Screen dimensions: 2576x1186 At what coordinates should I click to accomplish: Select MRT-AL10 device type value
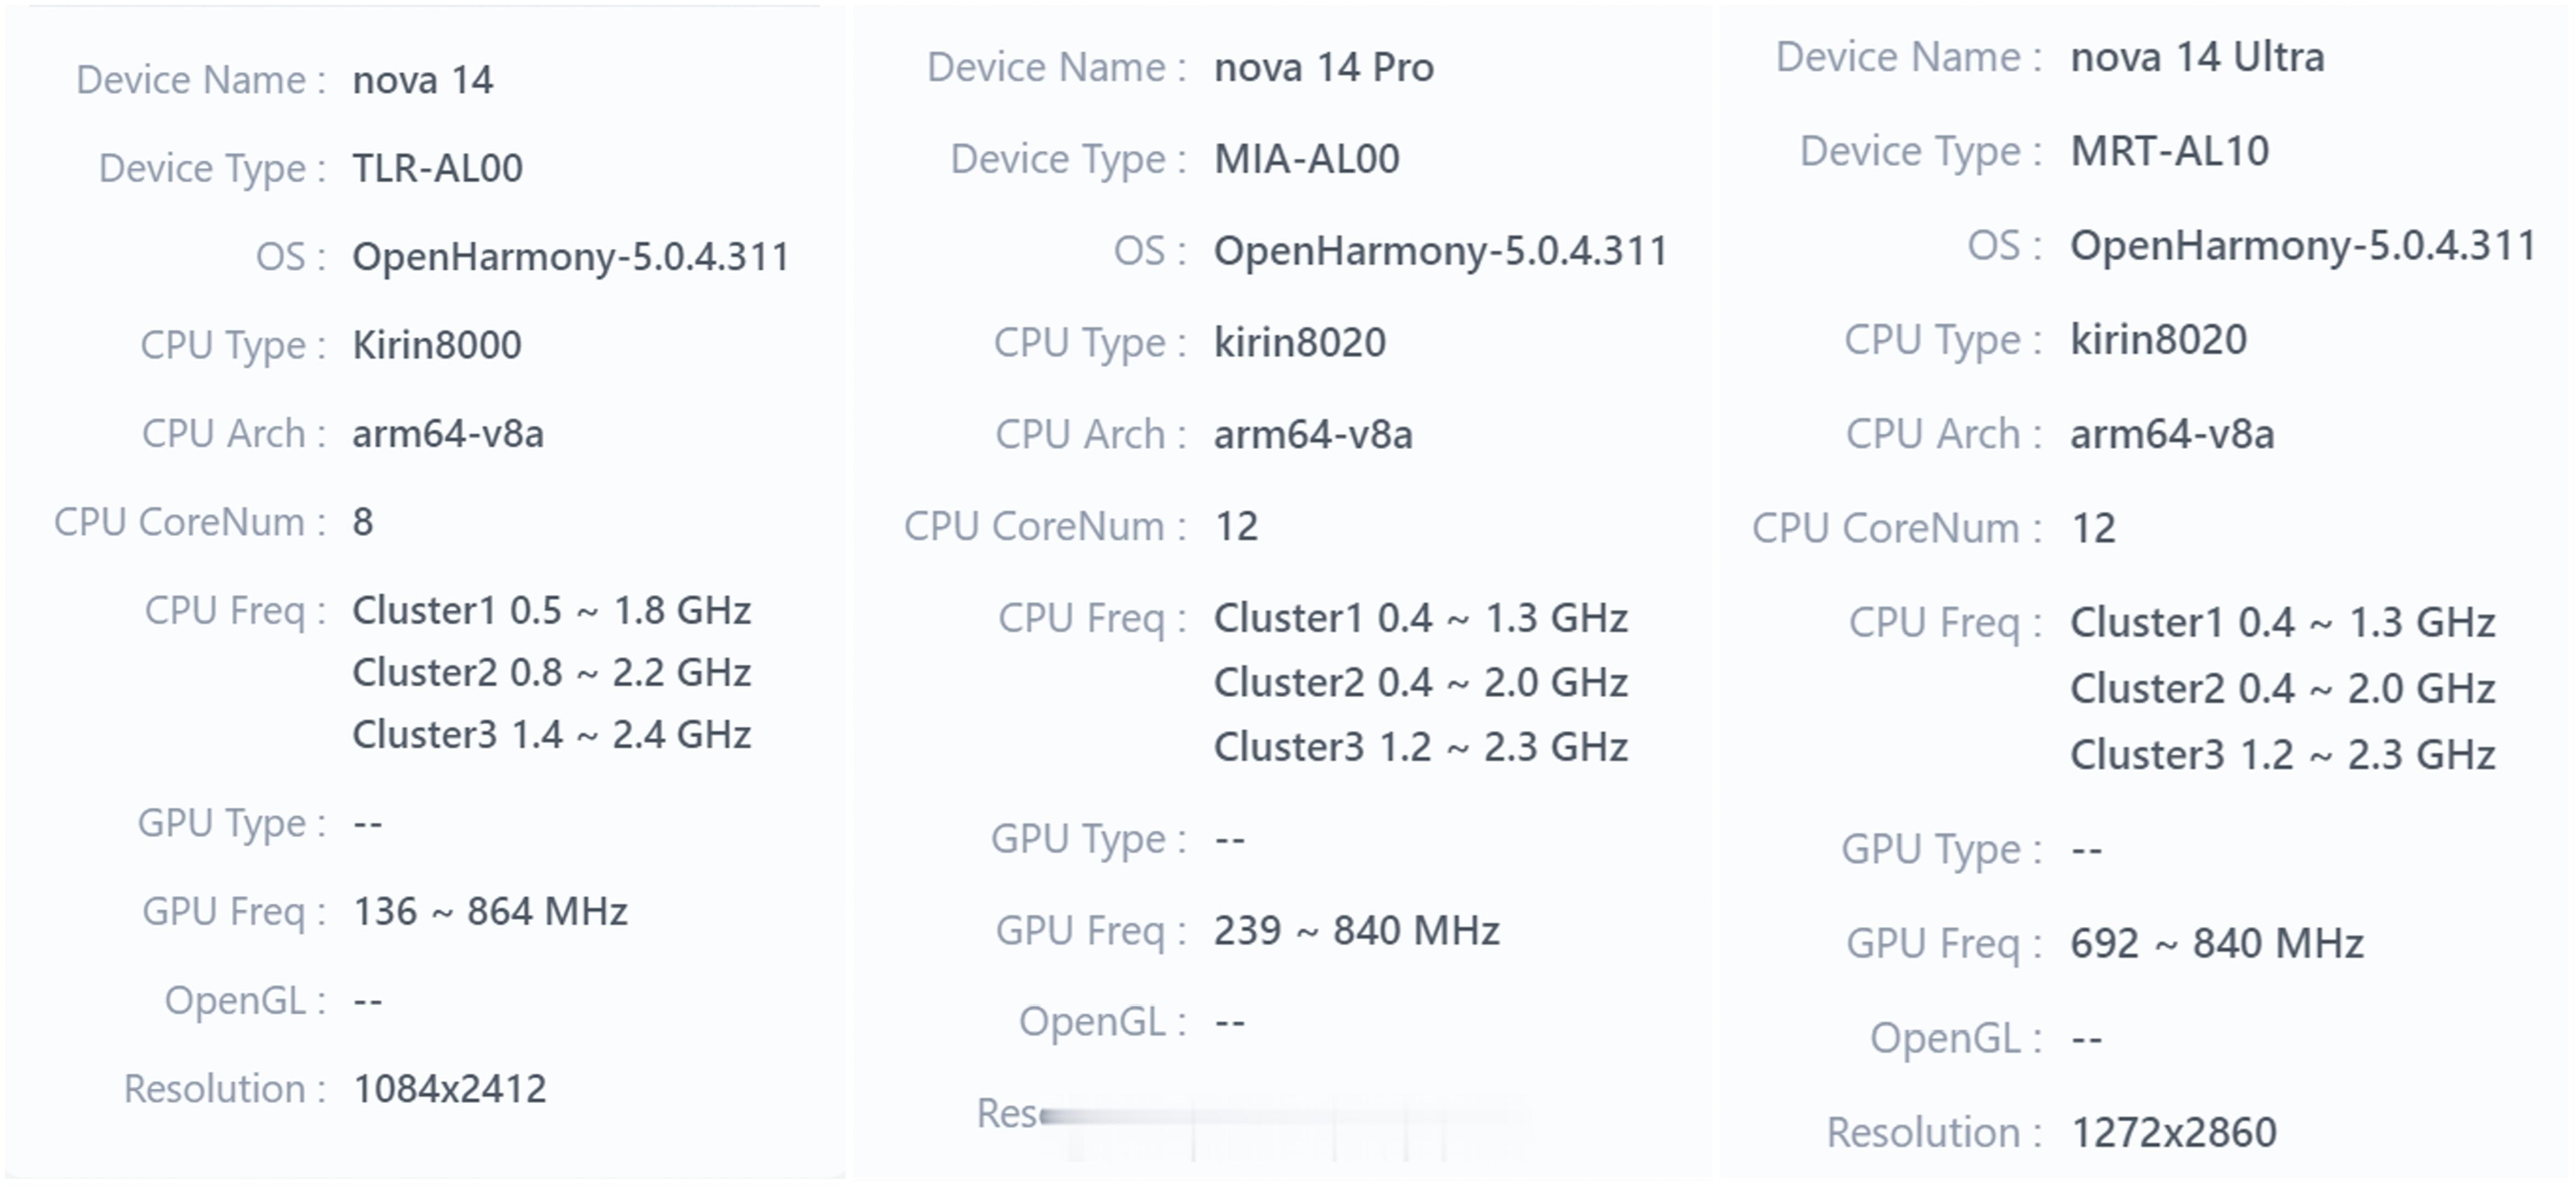(2169, 151)
